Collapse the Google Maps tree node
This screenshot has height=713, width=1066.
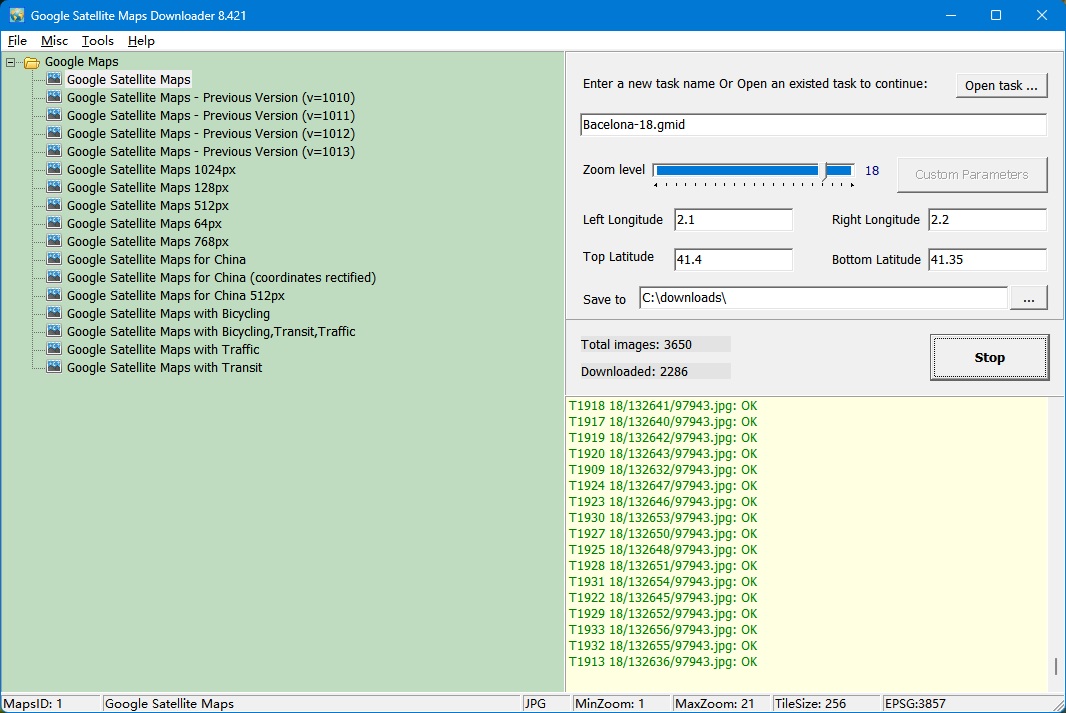pyautogui.click(x=10, y=62)
